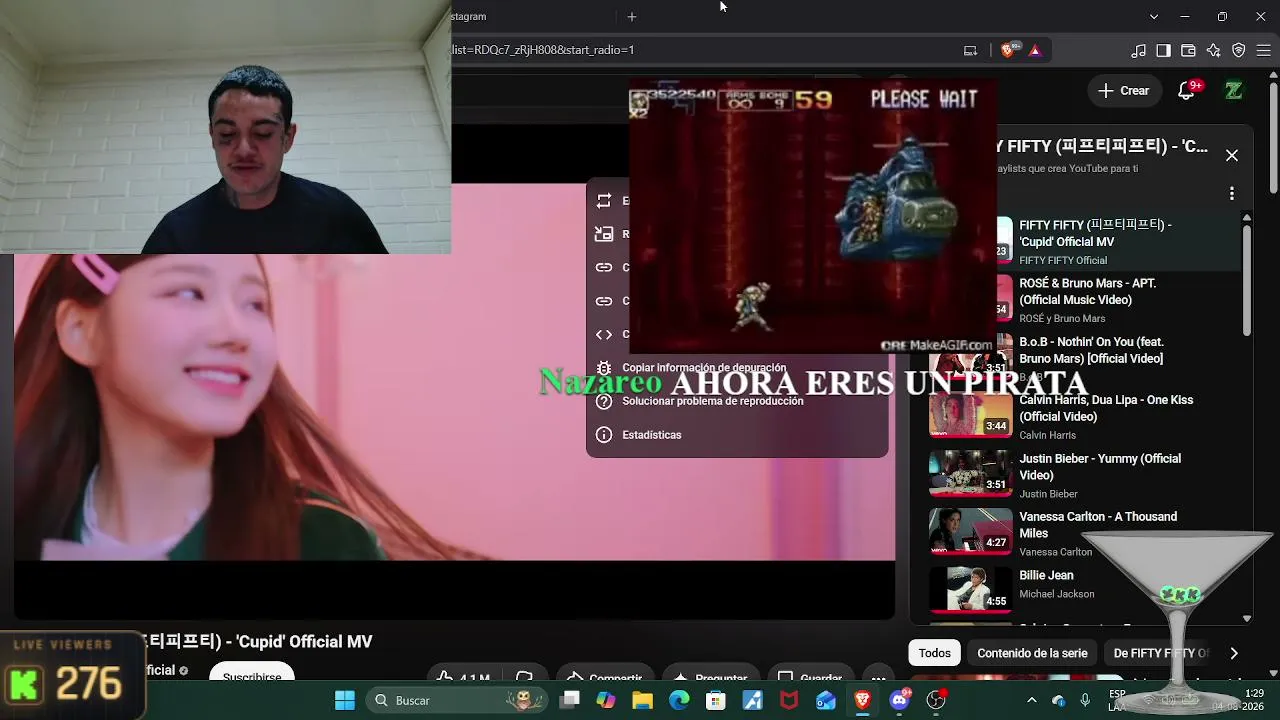The image size is (1280, 720).
Task: Click the Billie Jean title text
Action: 1046,576
